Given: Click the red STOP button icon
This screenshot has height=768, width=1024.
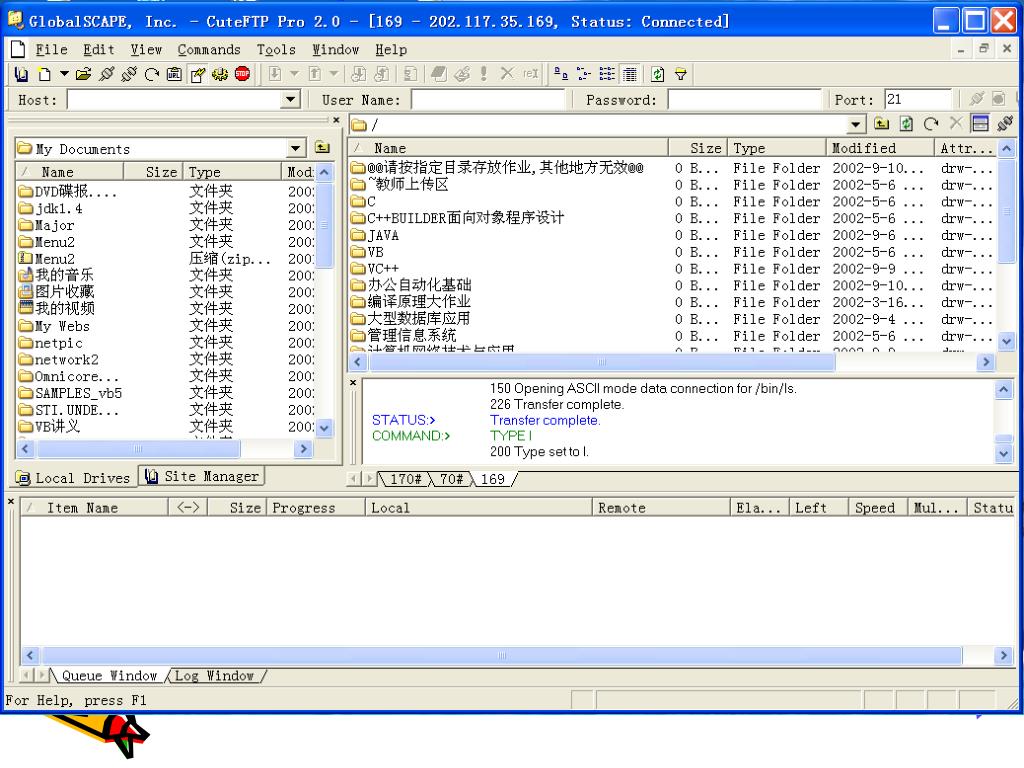Looking at the screenshot, I should (242, 74).
